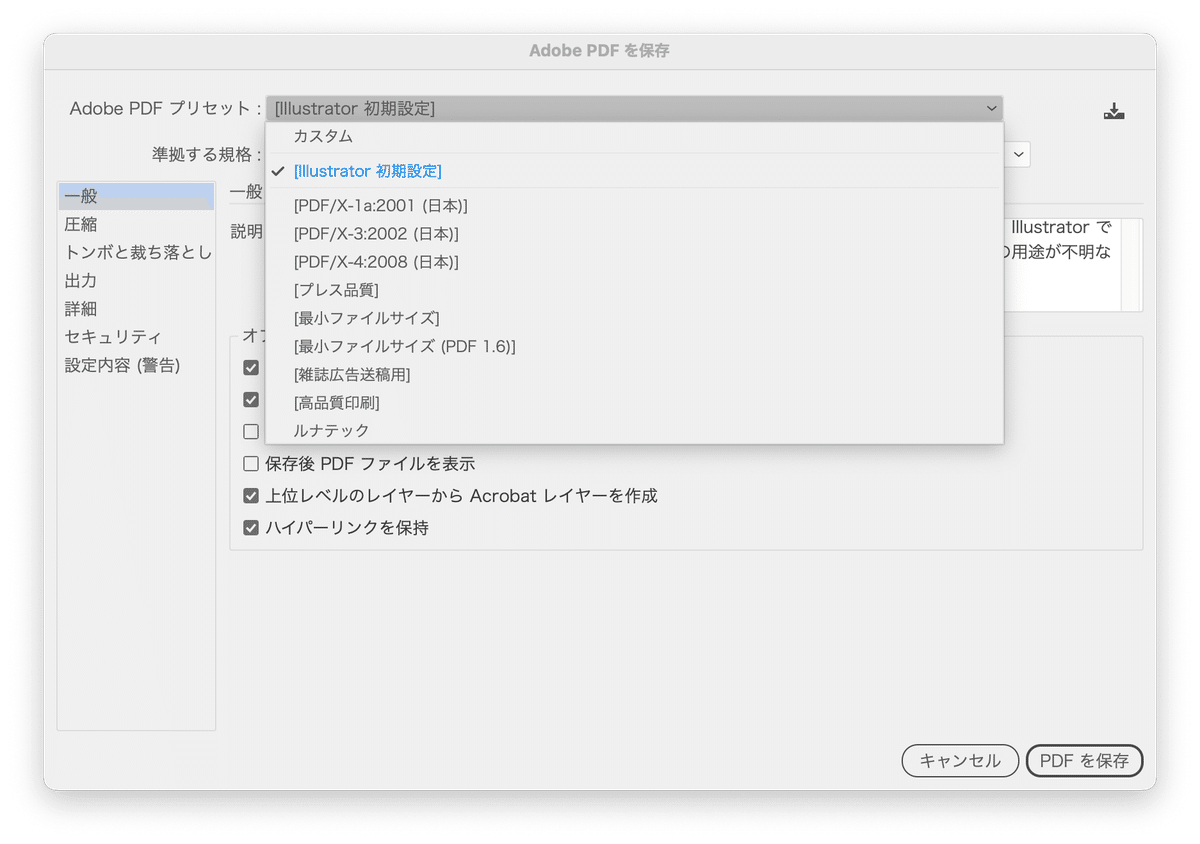Open the 圧縮 category
The width and height of the screenshot is (1200, 844).
coord(136,224)
